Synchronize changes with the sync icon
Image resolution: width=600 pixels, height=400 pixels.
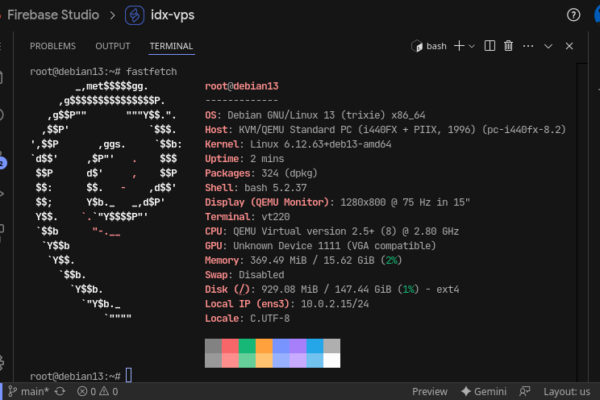click(60, 392)
